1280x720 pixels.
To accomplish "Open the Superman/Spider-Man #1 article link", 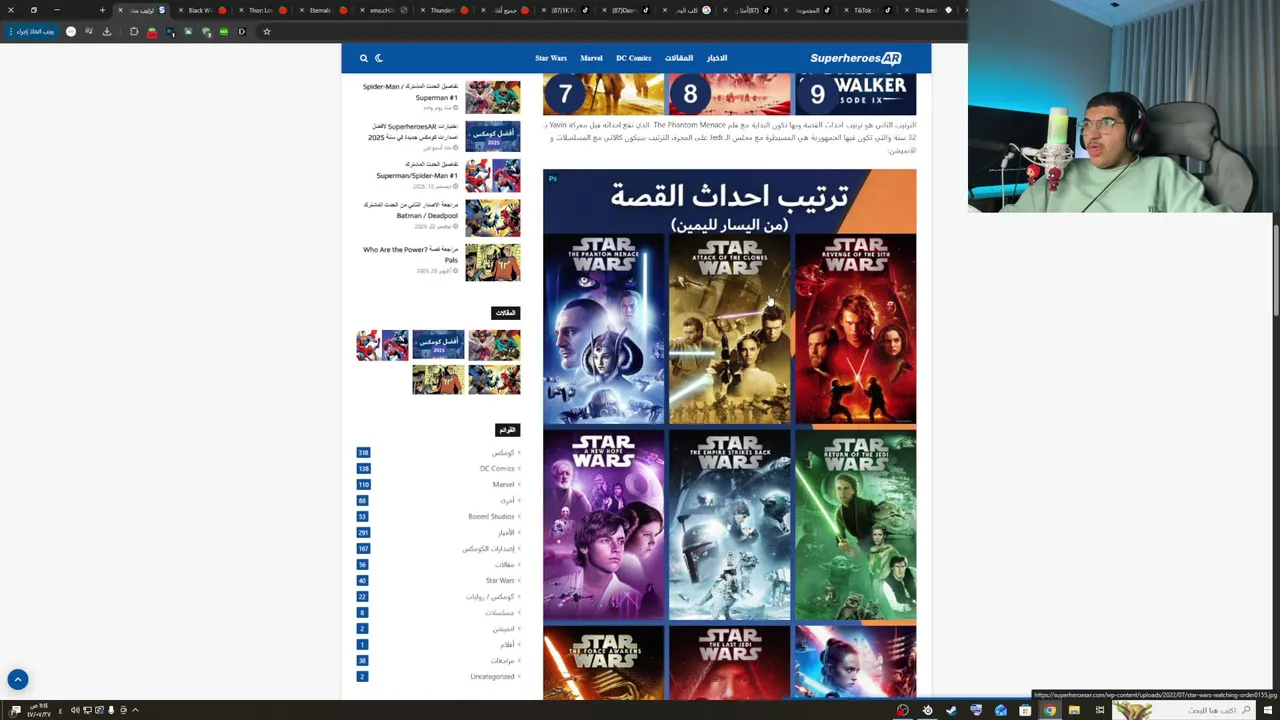I will click(416, 170).
